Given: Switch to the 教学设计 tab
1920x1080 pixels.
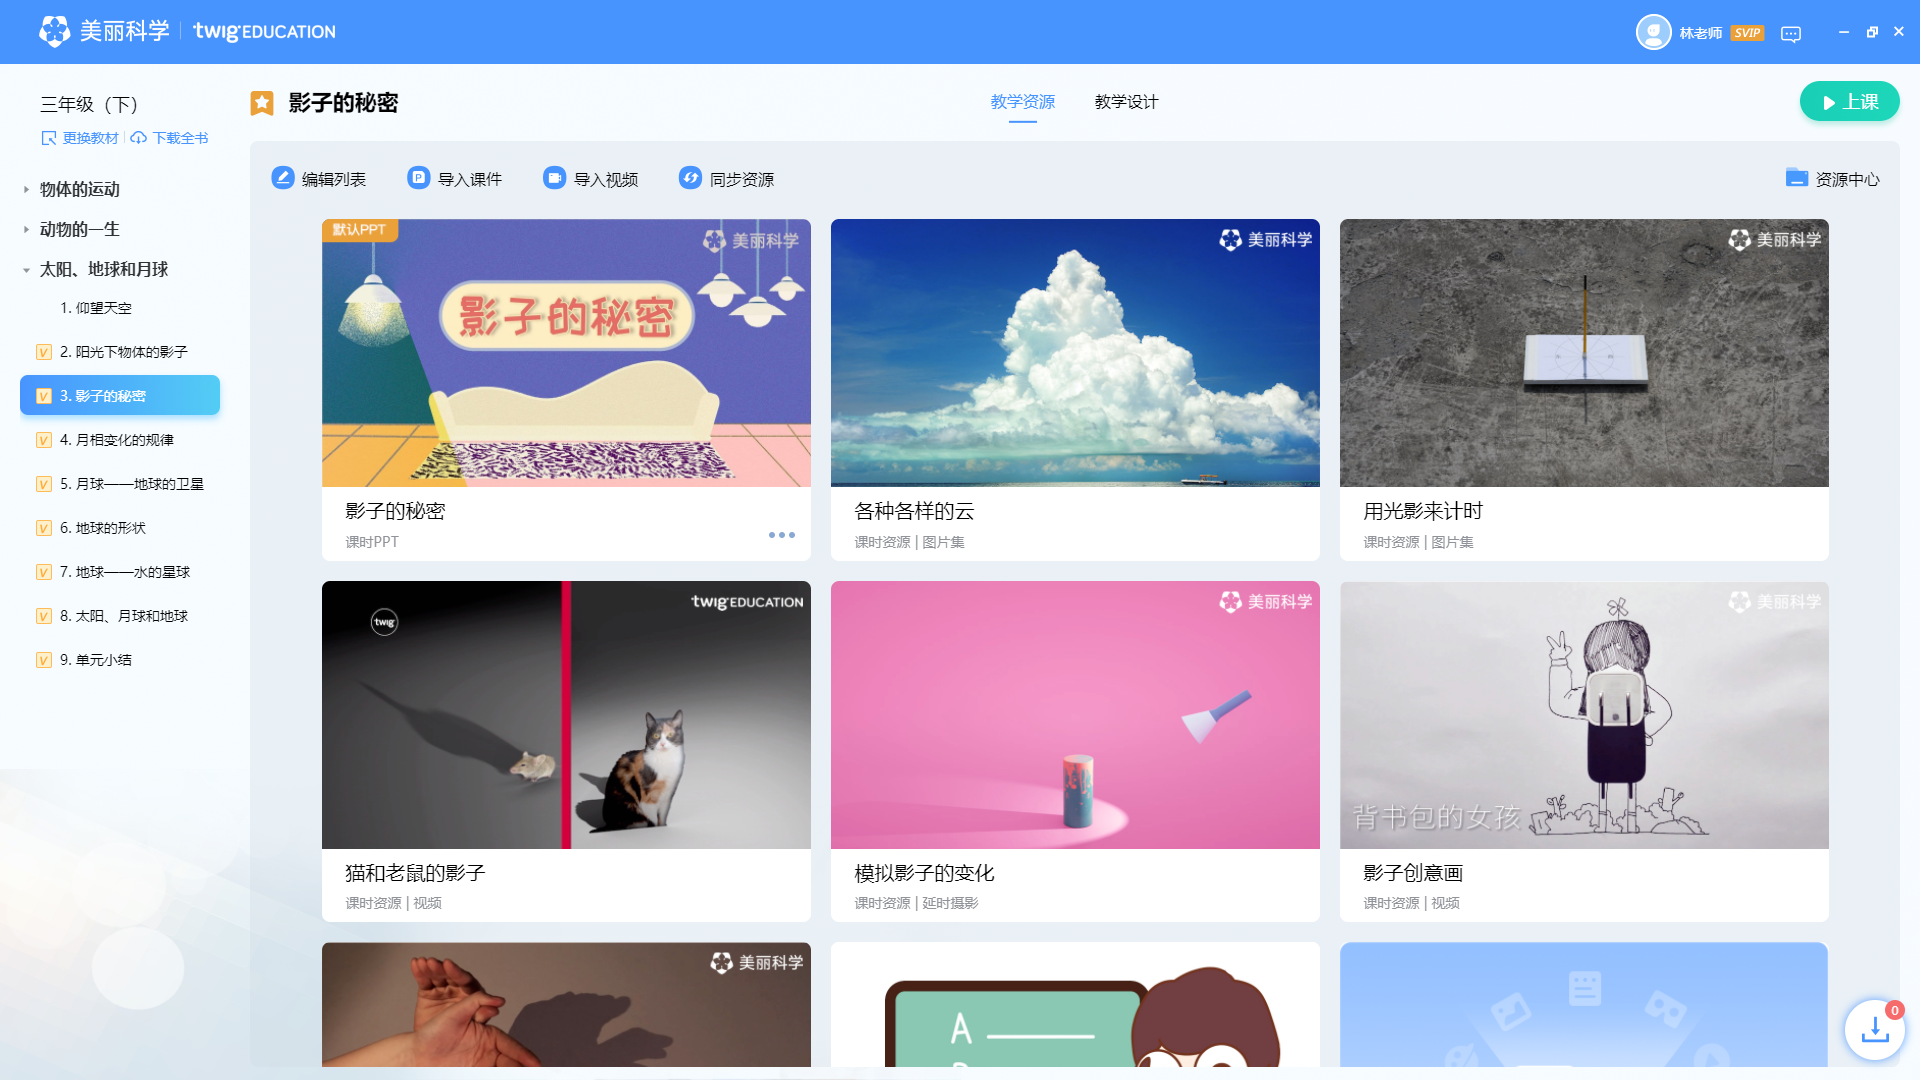Looking at the screenshot, I should pos(1127,102).
